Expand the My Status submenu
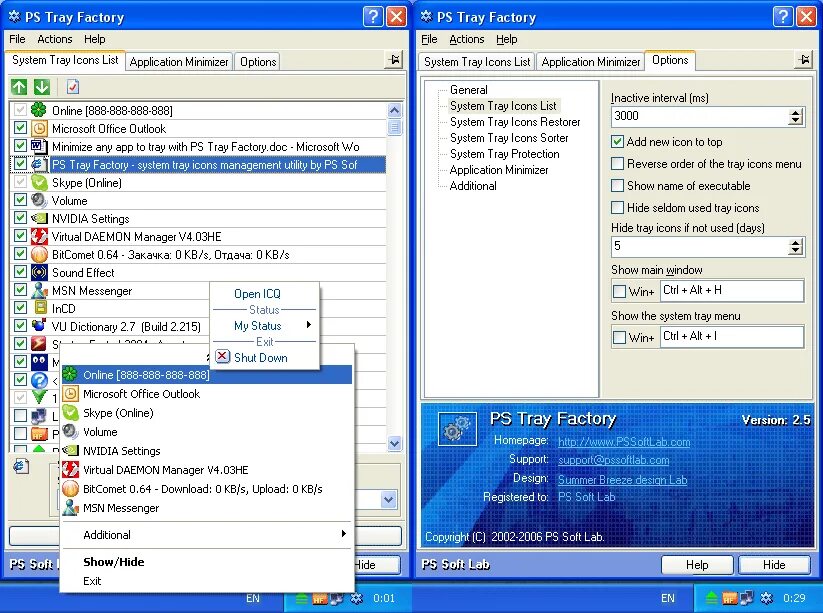823x613 pixels. point(266,326)
